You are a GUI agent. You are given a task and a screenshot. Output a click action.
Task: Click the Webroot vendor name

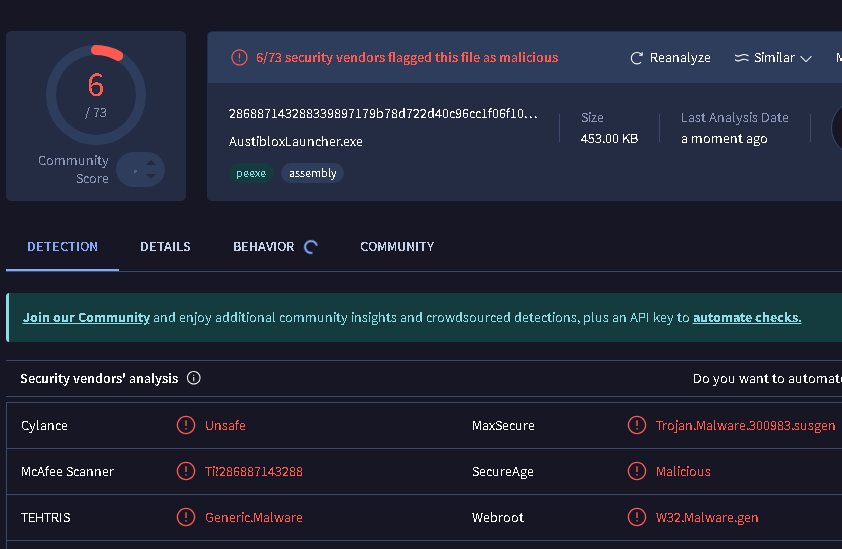point(498,517)
